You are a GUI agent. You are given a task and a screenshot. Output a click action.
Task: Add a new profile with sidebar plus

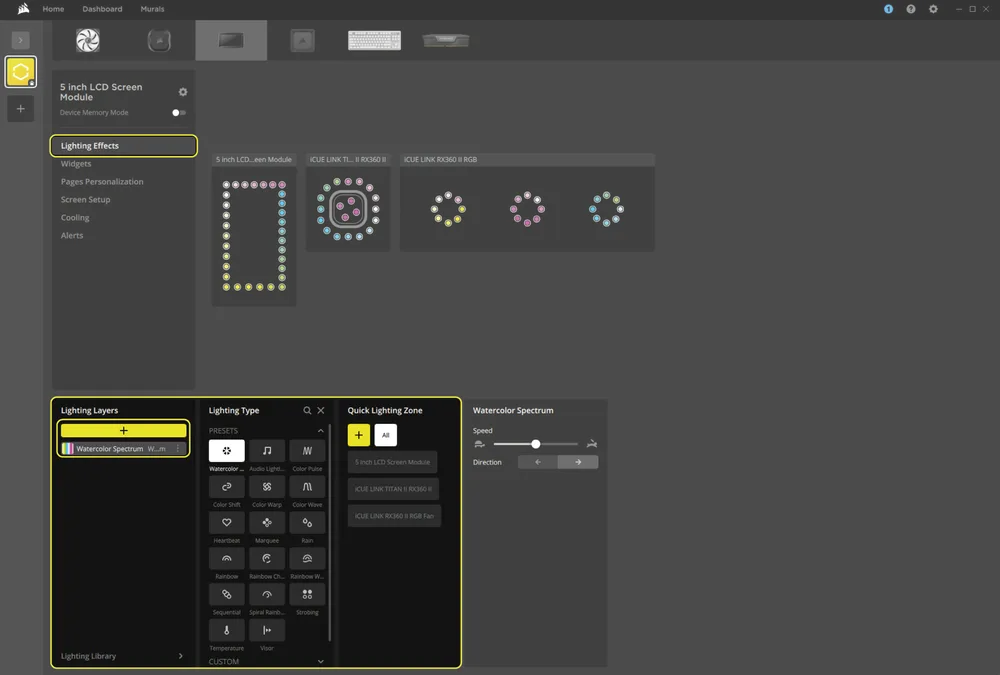pos(20,109)
